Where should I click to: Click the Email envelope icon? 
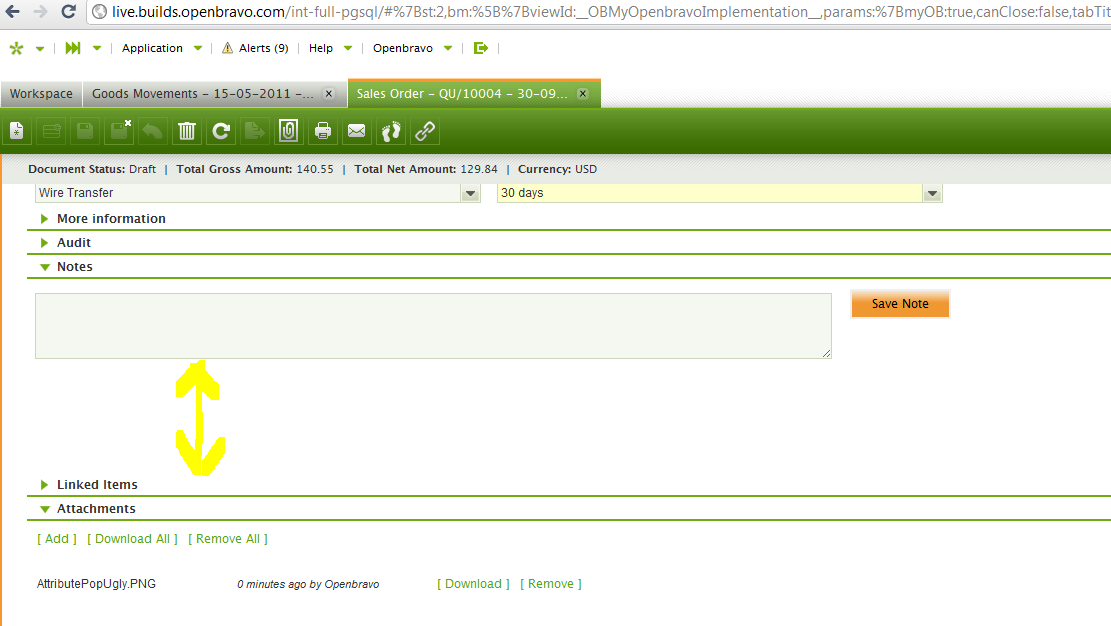[x=357, y=131]
